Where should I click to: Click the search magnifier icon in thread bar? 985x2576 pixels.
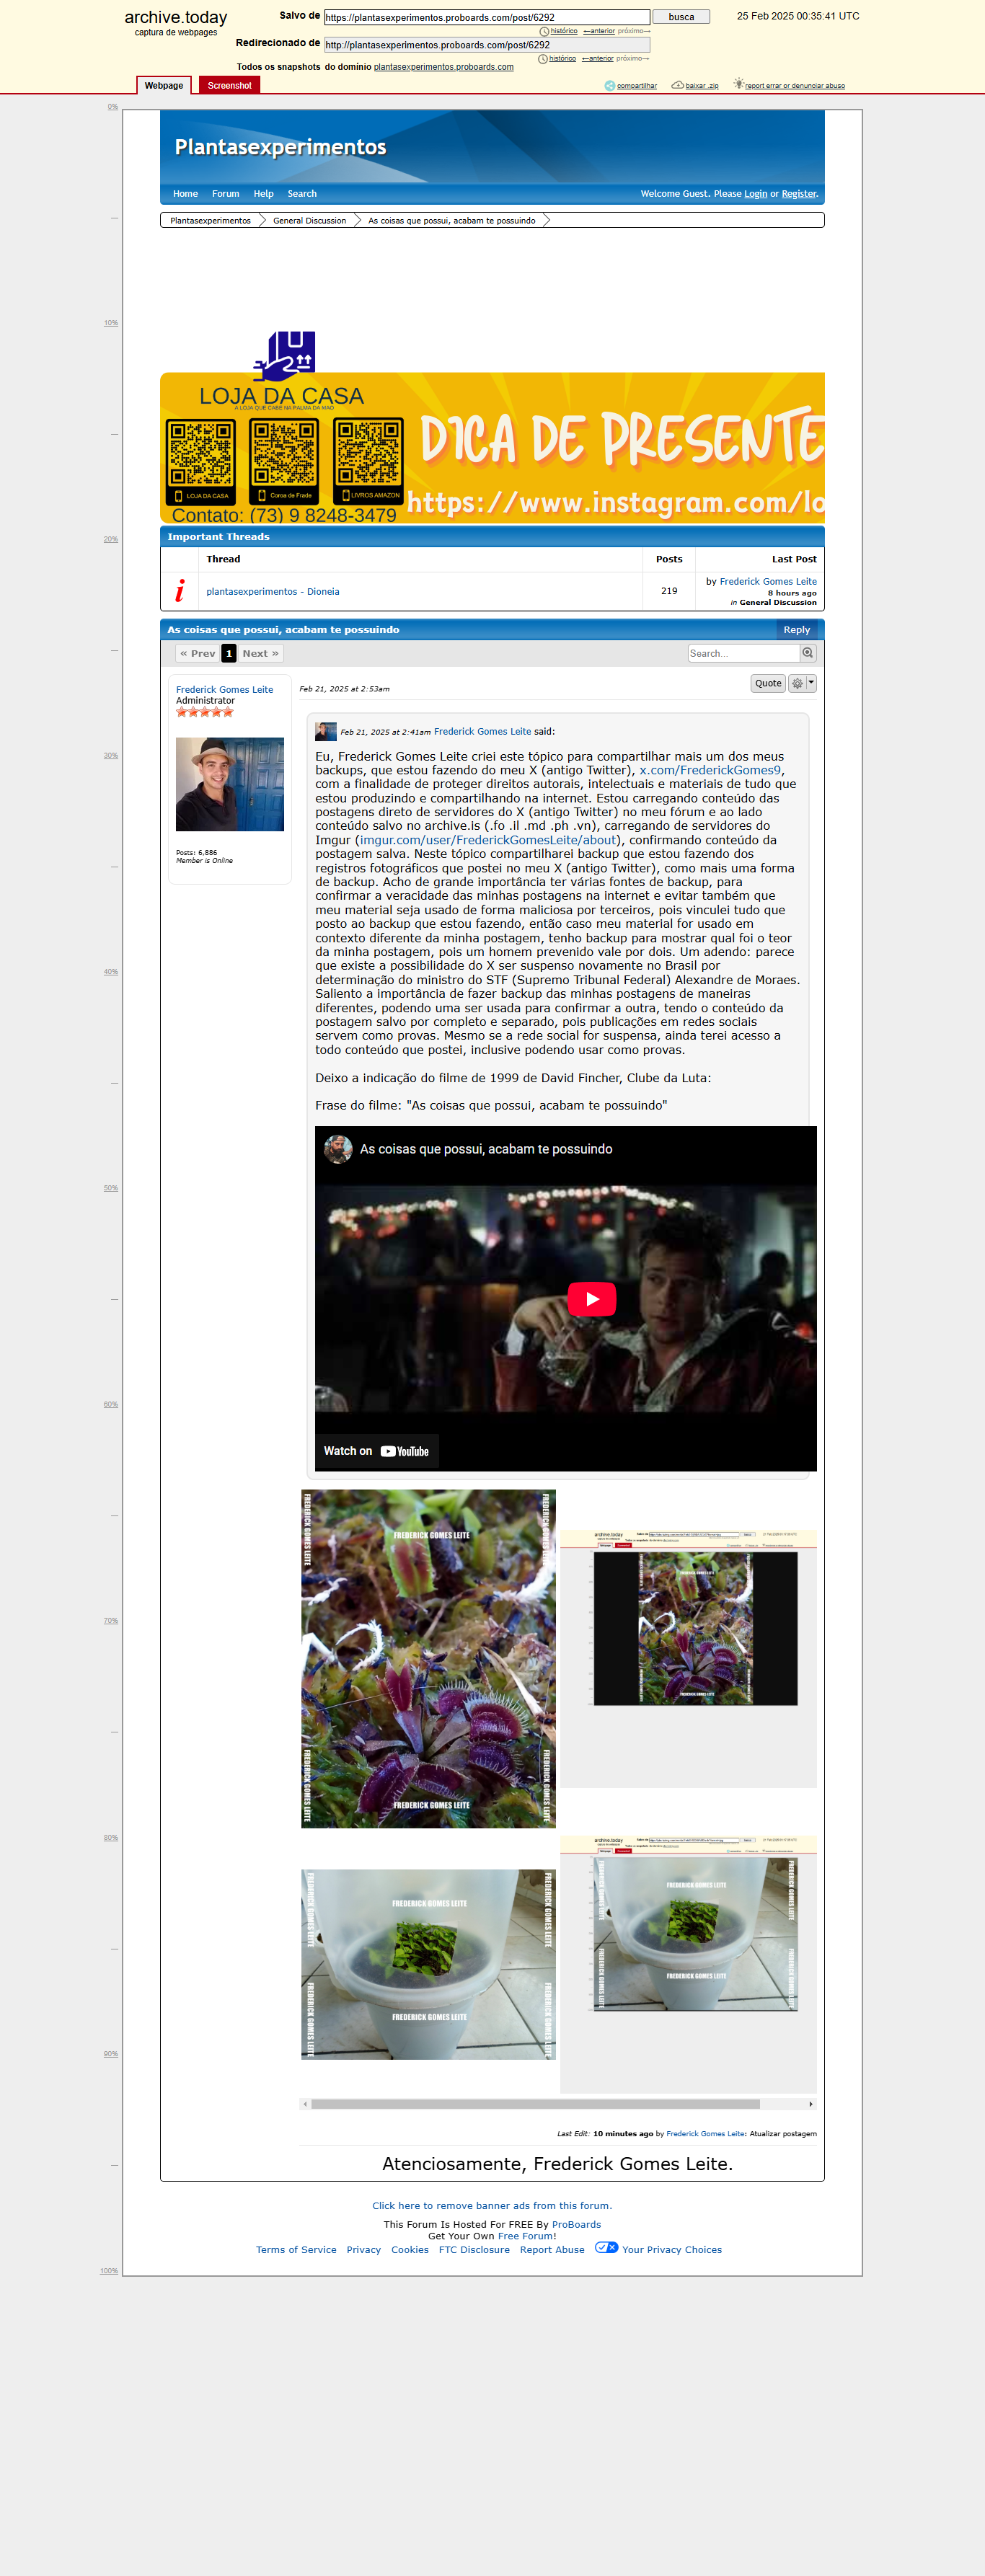click(808, 653)
